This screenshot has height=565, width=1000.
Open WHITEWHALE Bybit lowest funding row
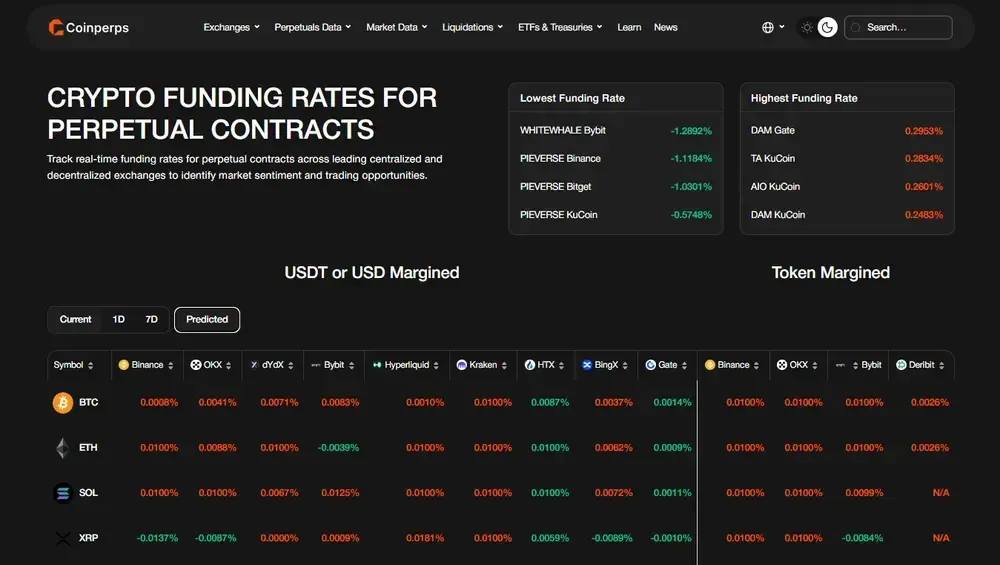click(x=615, y=130)
